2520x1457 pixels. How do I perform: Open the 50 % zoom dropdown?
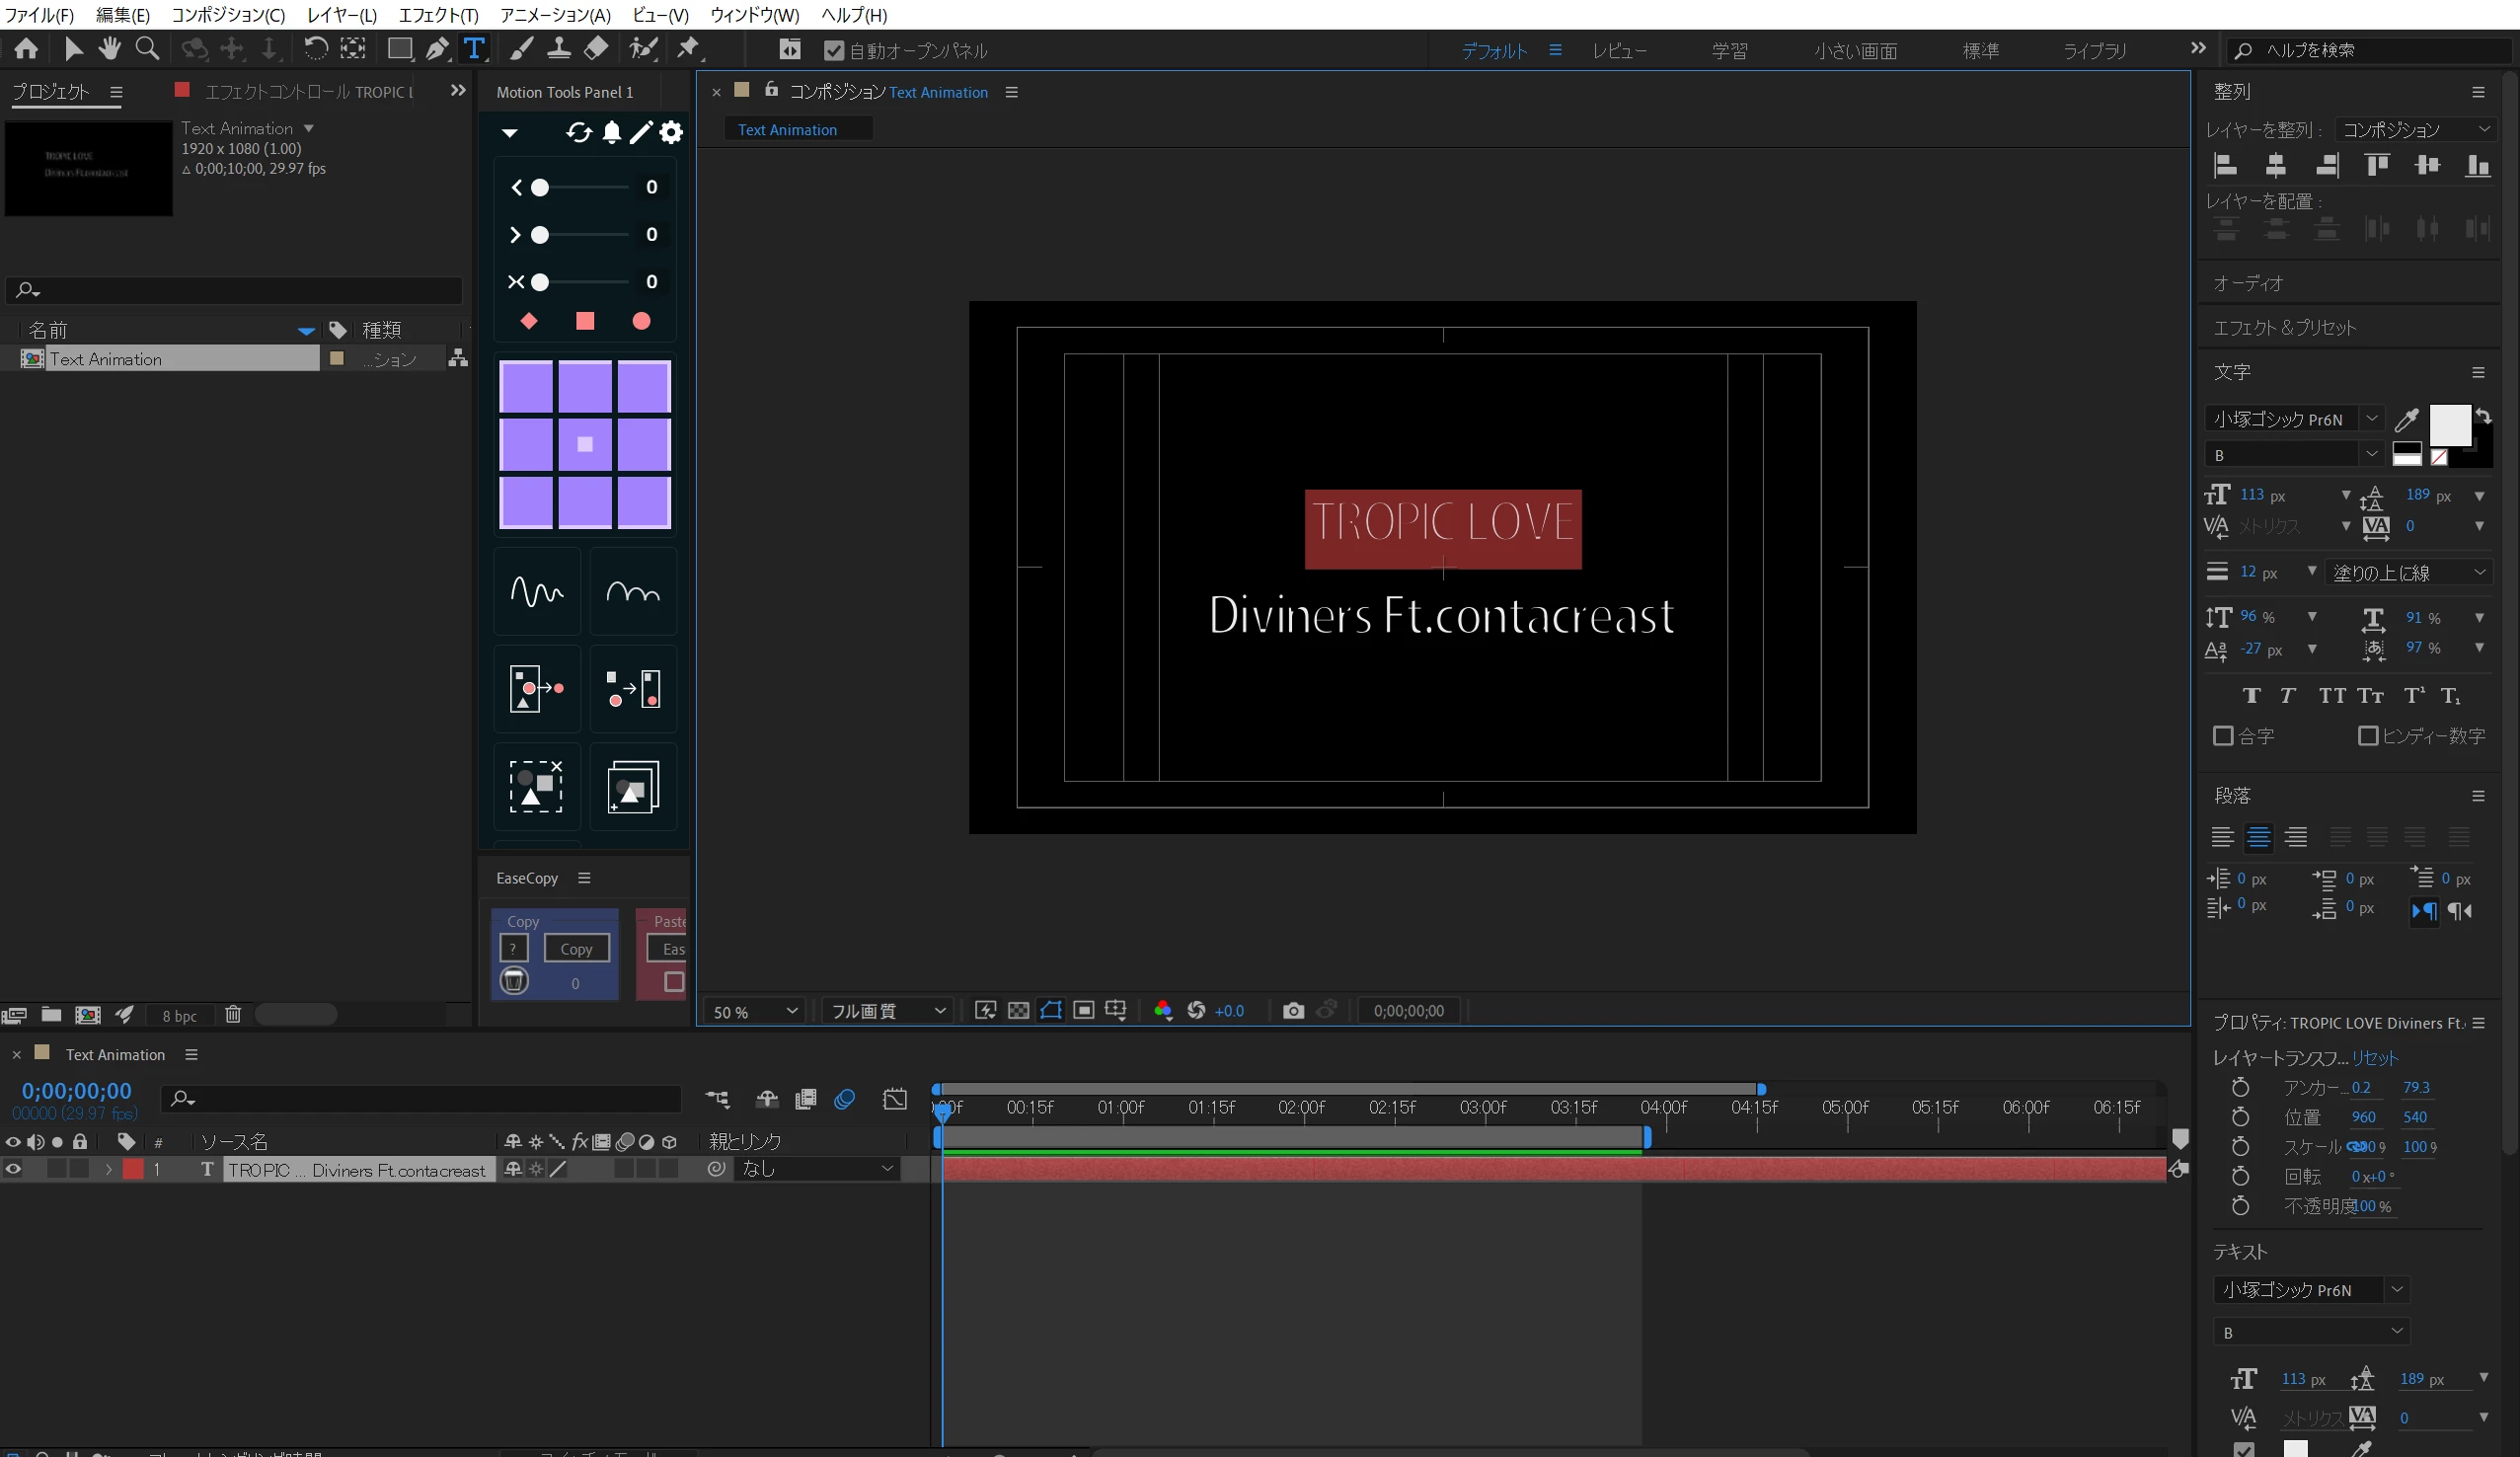(x=755, y=1011)
